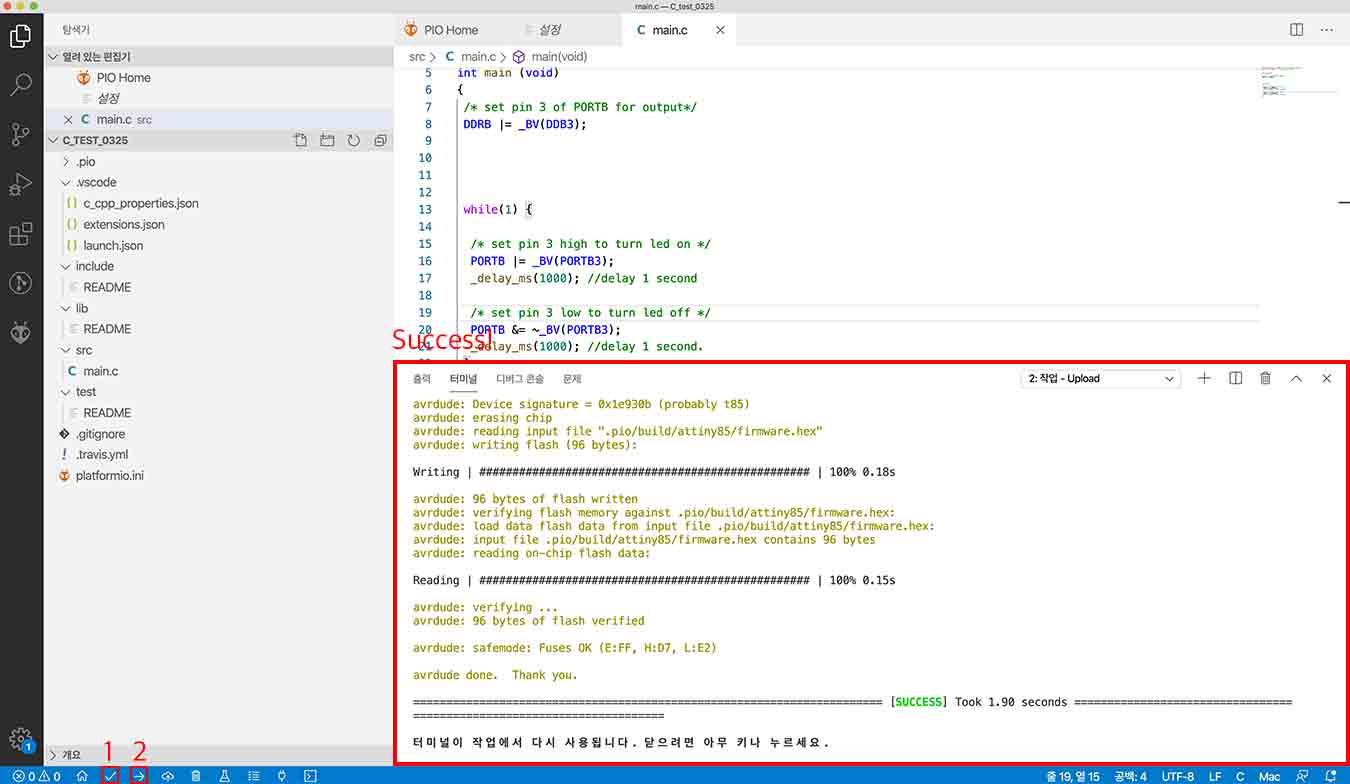Click the PlatformIO Home icon in the status bar
The width and height of the screenshot is (1350, 784).
[x=82, y=776]
